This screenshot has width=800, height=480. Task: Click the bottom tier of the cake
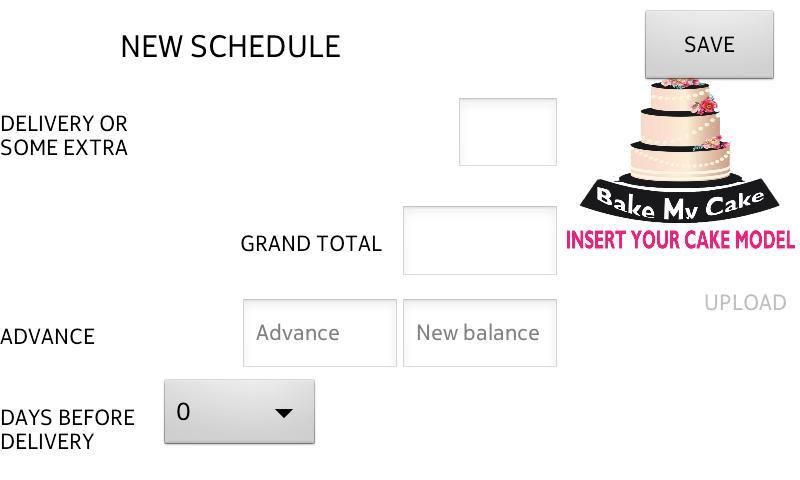click(678, 162)
